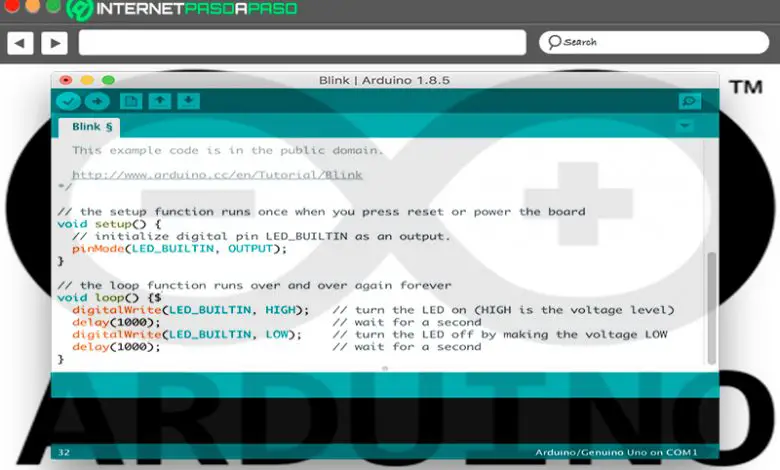Click line number 32 in status bar
The image size is (780, 470).
(64, 452)
